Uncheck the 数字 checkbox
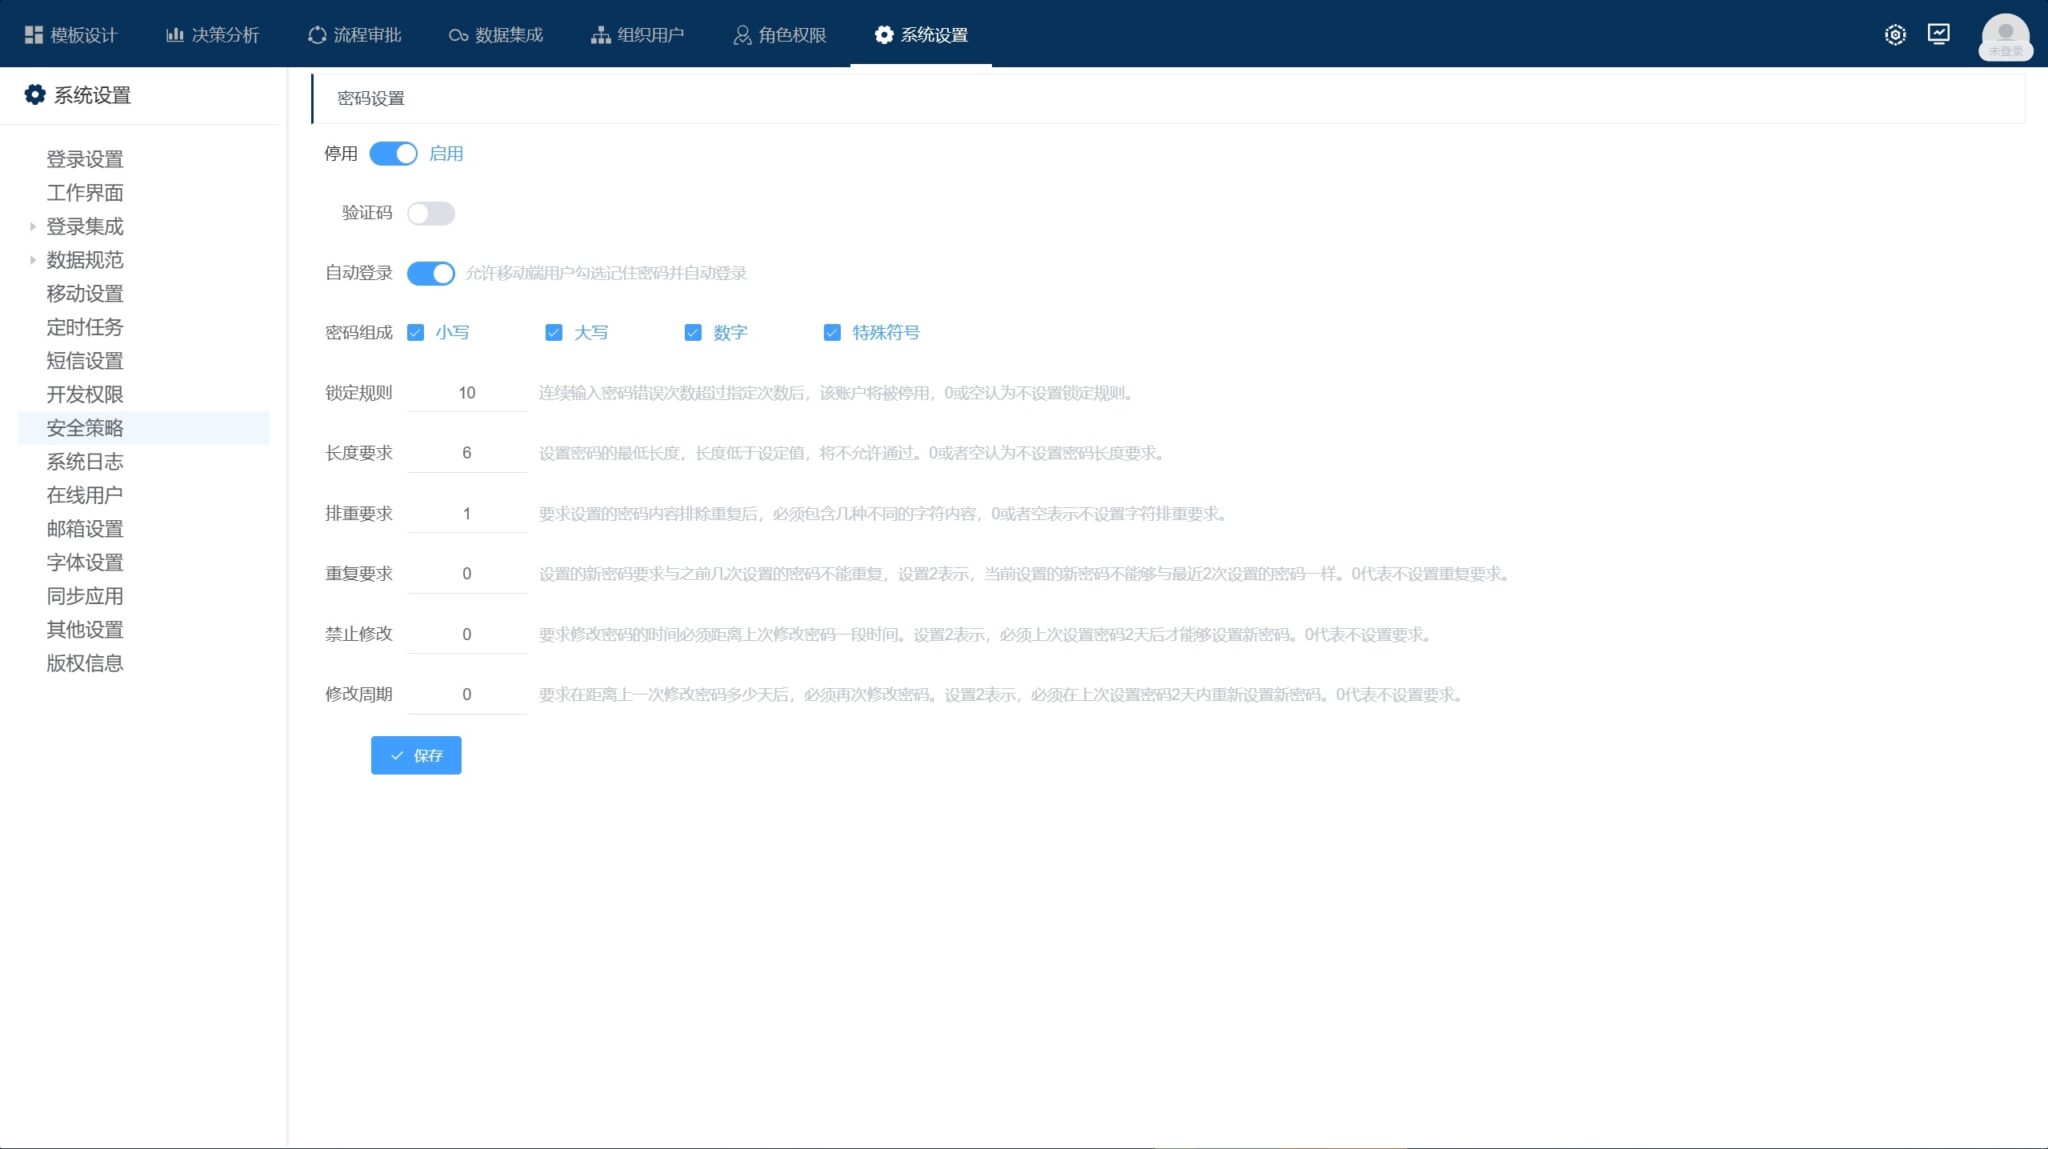This screenshot has width=2048, height=1149. point(693,332)
